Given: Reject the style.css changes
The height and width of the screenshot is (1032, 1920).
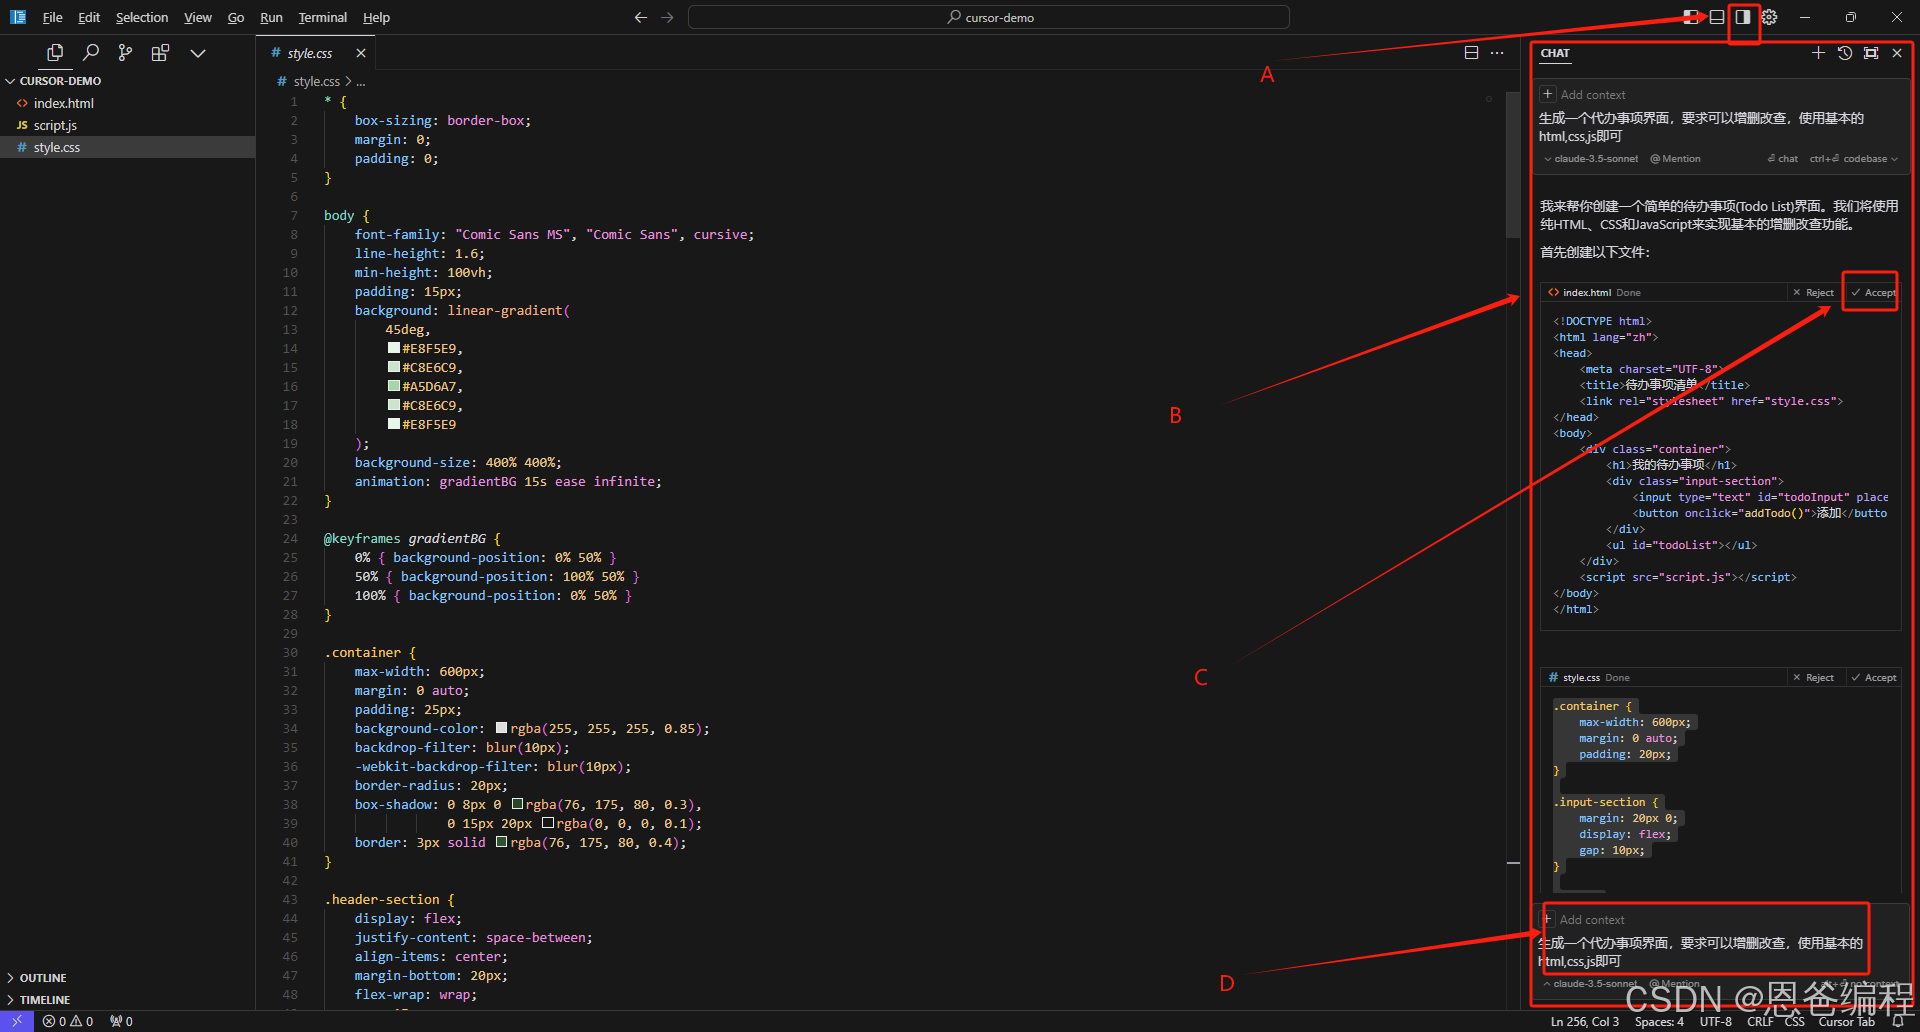Looking at the screenshot, I should (x=1814, y=678).
